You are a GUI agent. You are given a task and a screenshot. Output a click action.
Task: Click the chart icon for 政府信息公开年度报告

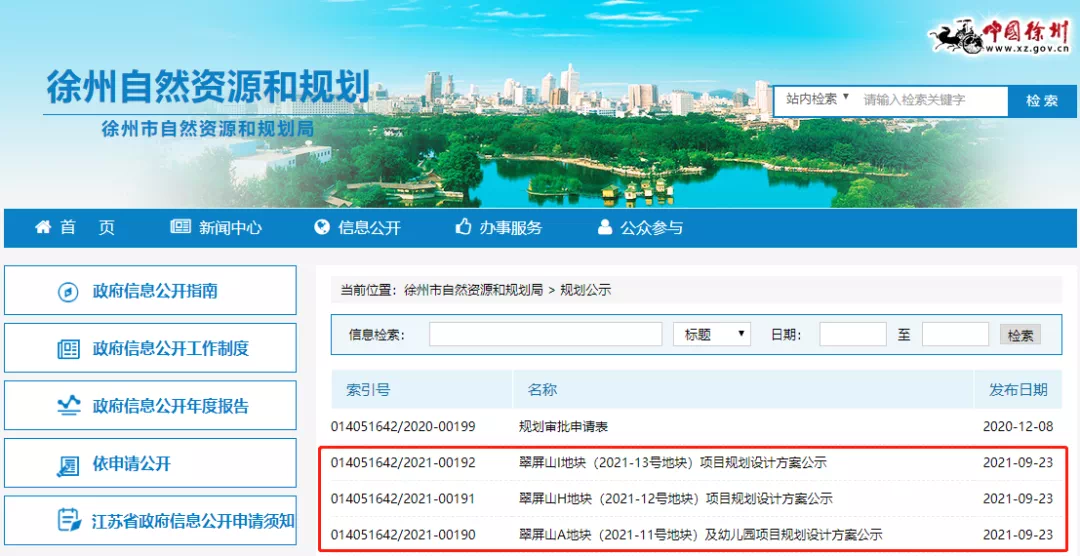click(x=68, y=406)
